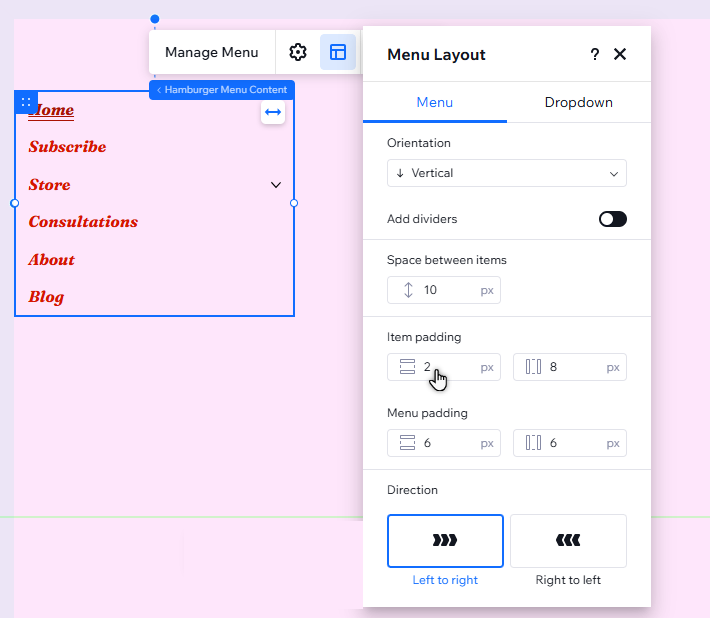
Task: Click the Subscribe menu item
Action: [x=67, y=147]
